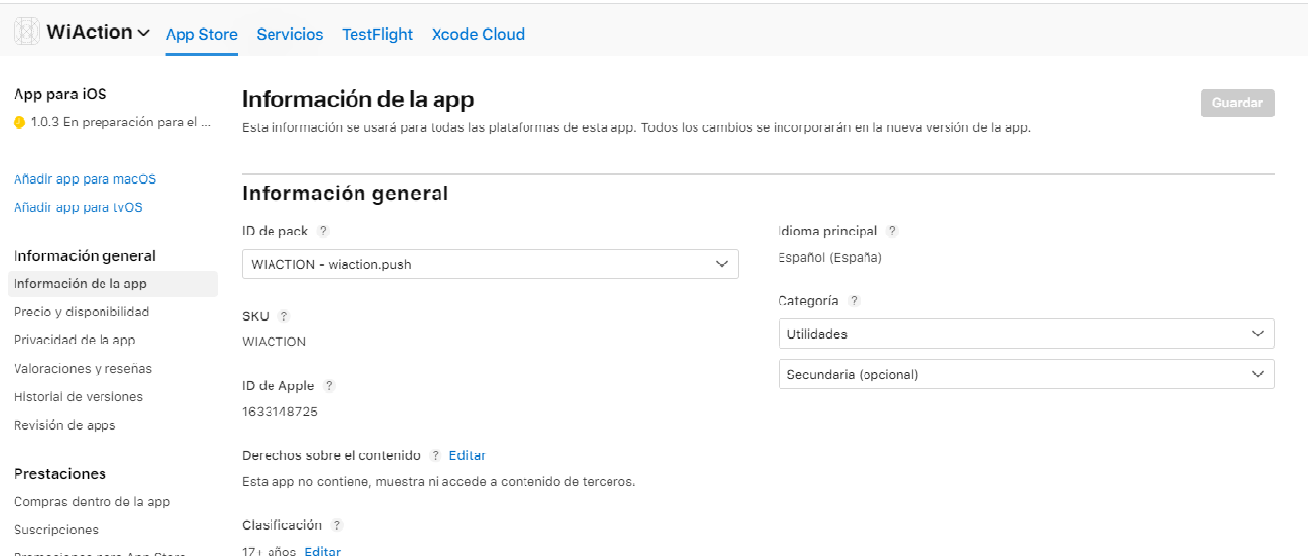Click Añadir app para tvOS
Screen dimensions: 1308x556
pos(78,207)
